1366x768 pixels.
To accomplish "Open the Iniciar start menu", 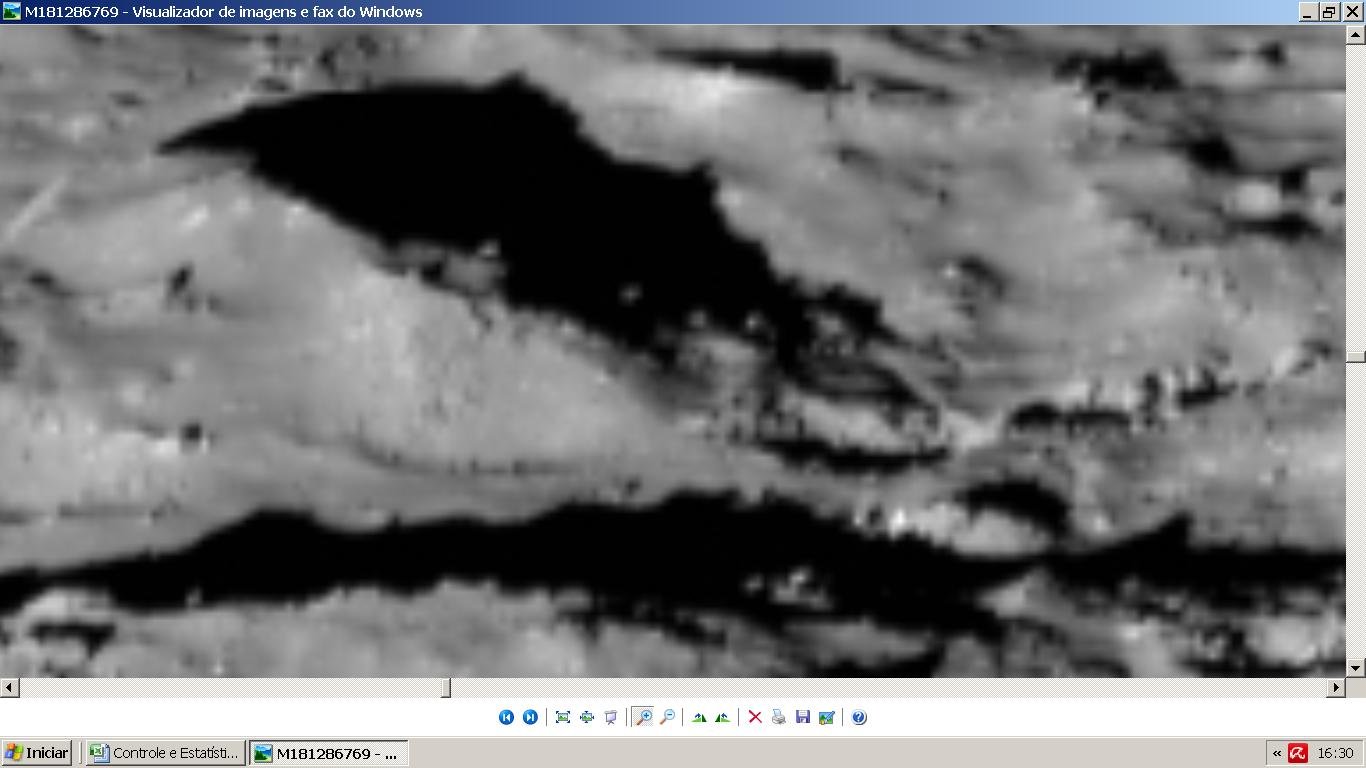I will click(37, 753).
